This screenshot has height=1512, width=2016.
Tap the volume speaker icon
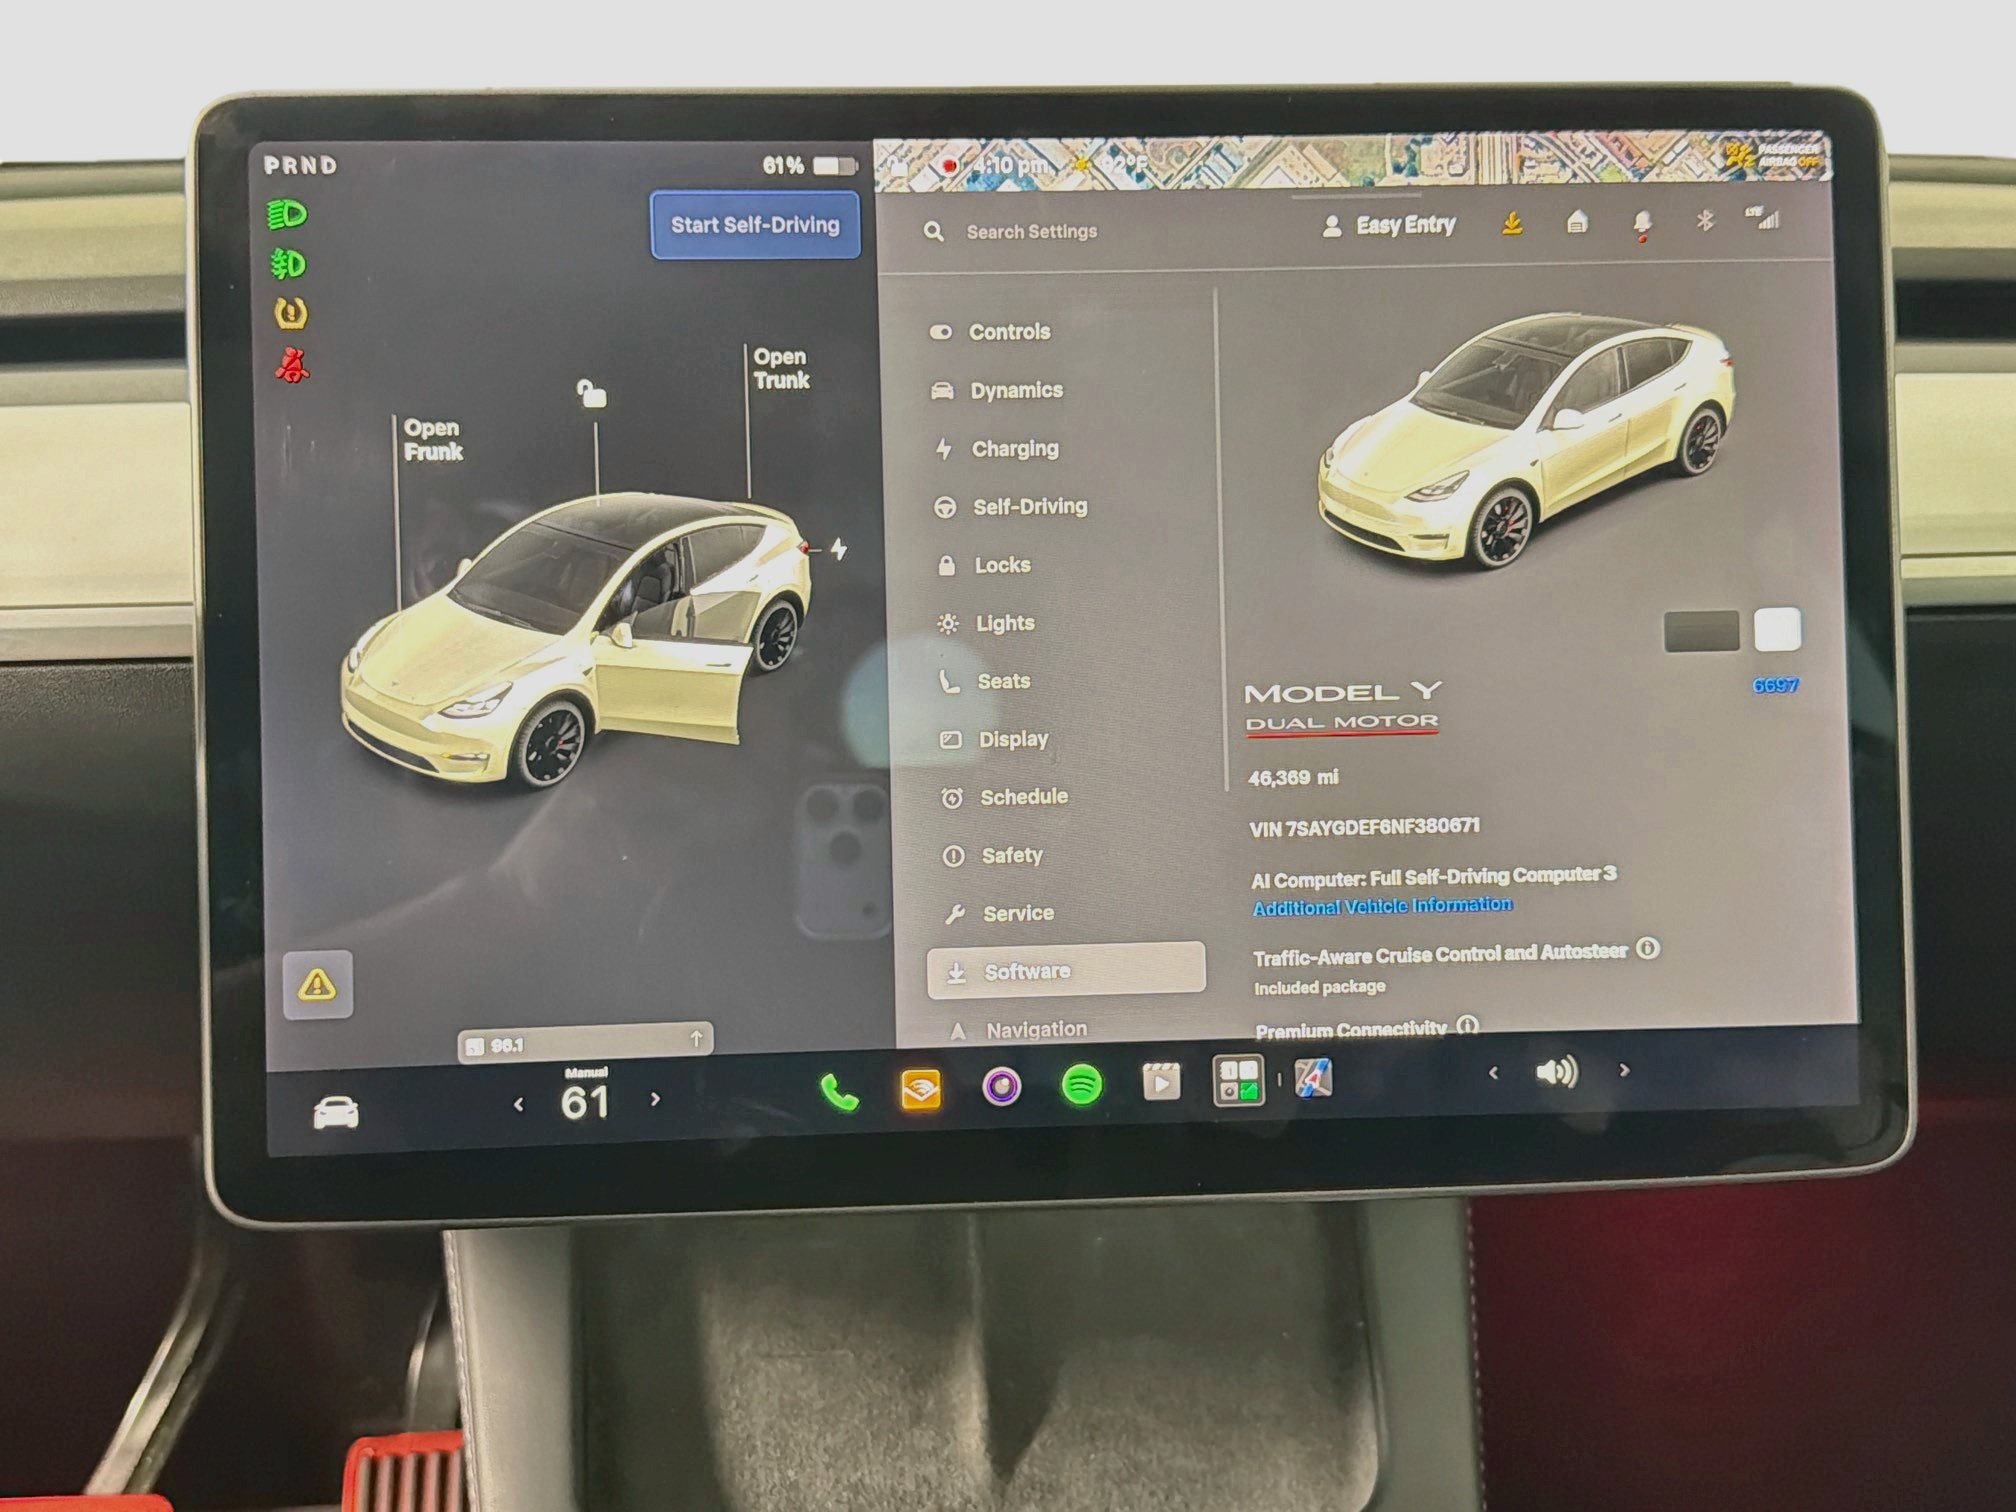(x=1556, y=1072)
